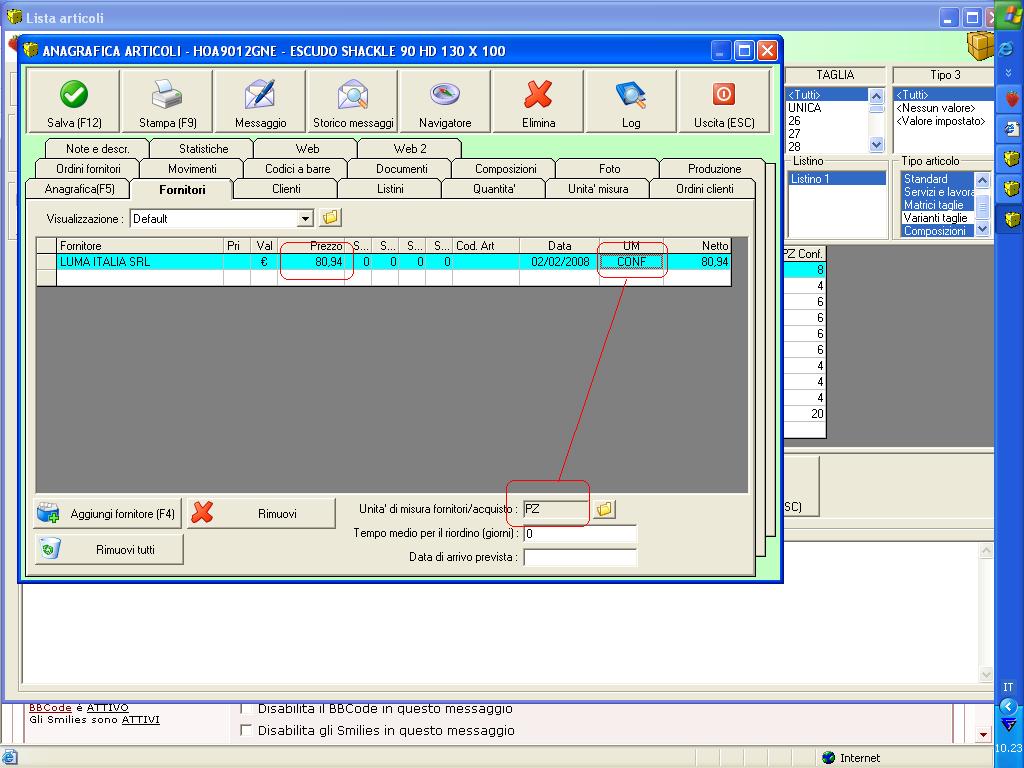Click the Data di arrivo prevista field
Viewport: 1024px width, 768px height.
[580, 557]
